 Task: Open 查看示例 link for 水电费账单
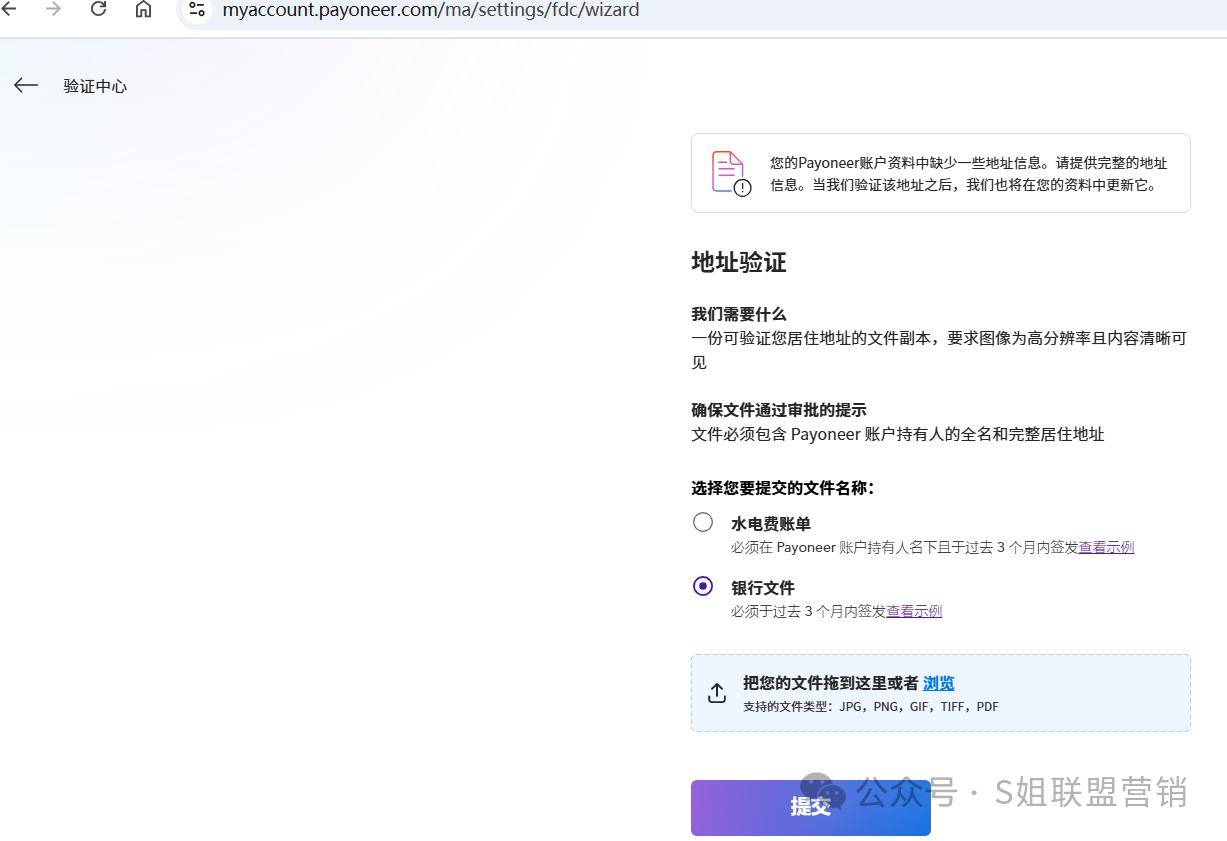click(1106, 547)
